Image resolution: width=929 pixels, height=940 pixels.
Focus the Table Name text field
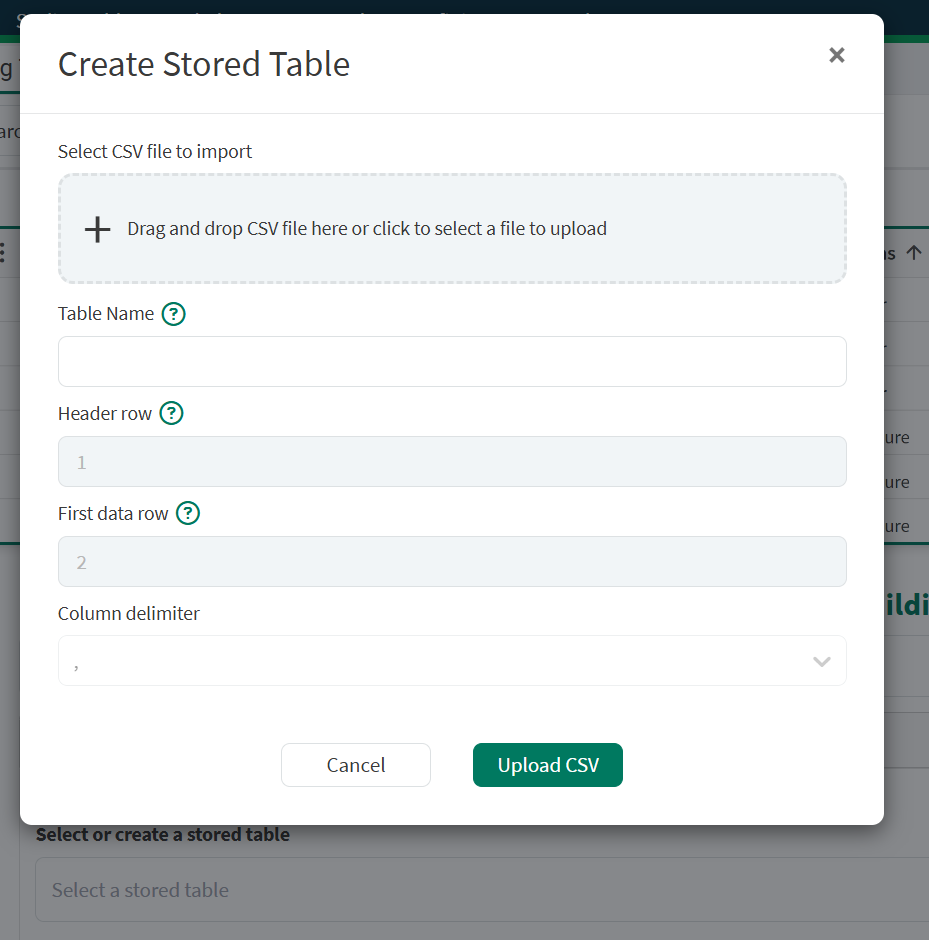(x=452, y=362)
